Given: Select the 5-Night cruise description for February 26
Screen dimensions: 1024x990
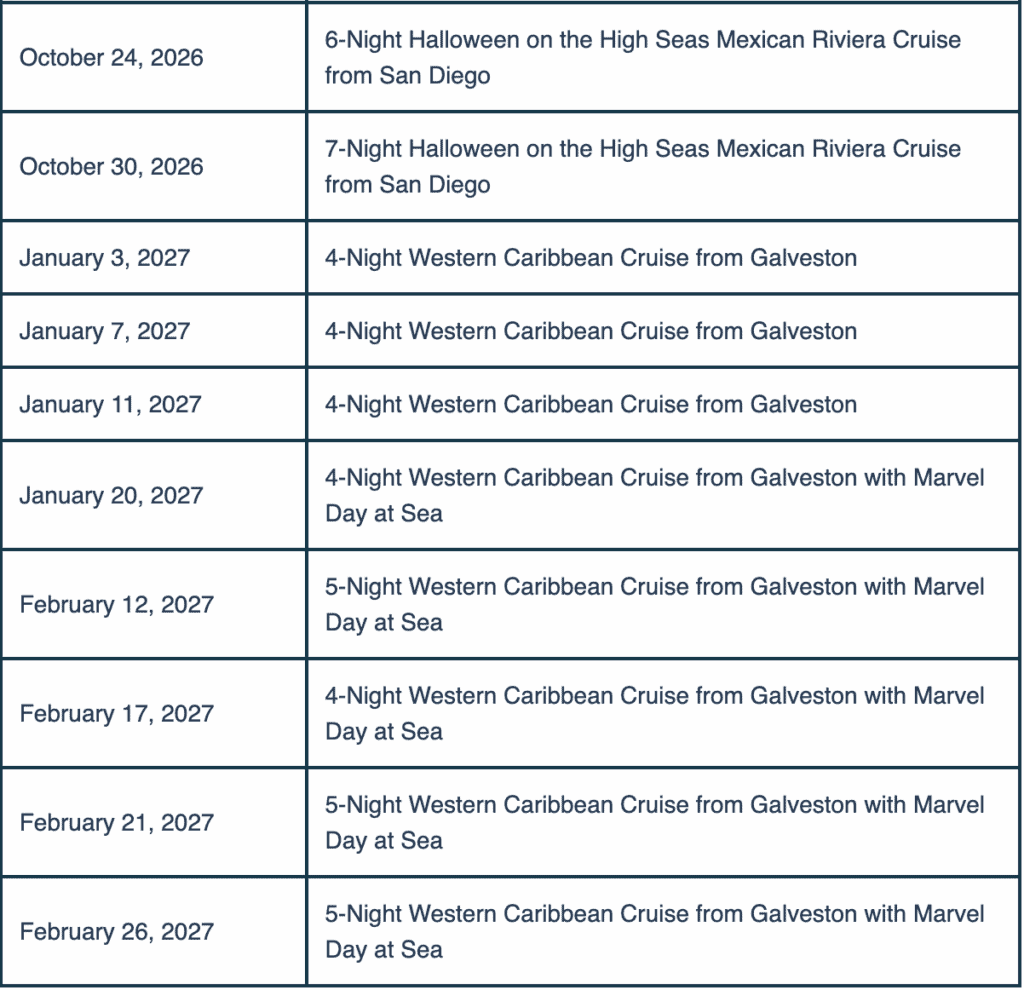Looking at the screenshot, I should coord(654,931).
